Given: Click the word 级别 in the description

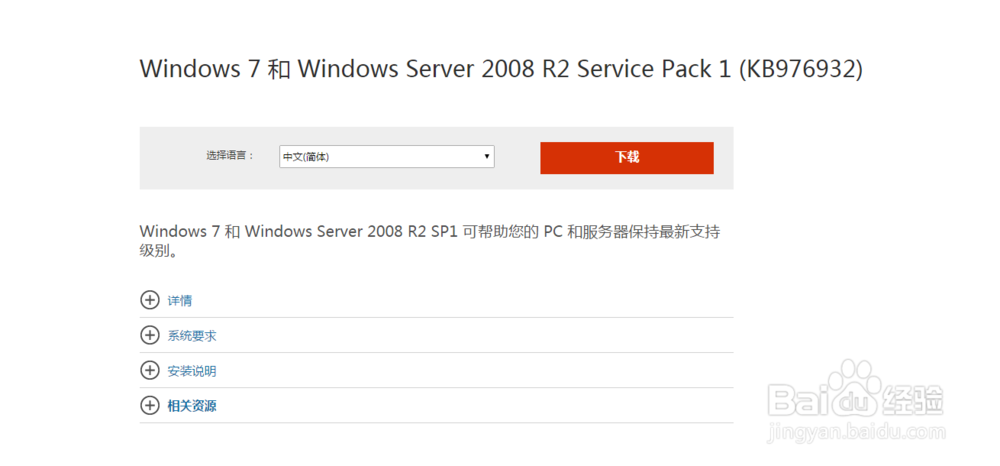Looking at the screenshot, I should (155, 251).
